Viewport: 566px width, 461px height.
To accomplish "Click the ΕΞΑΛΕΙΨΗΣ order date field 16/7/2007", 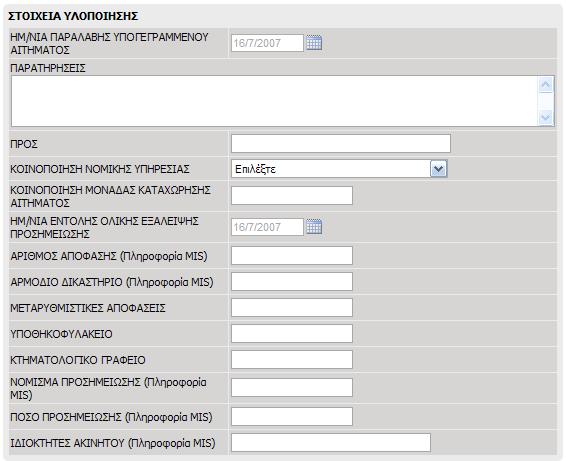I will click(267, 227).
